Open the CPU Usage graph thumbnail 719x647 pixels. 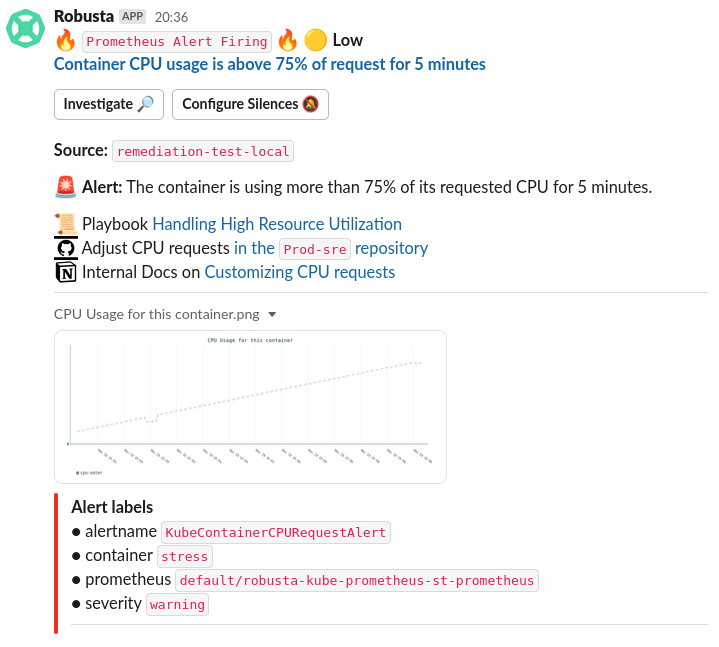click(x=250, y=406)
